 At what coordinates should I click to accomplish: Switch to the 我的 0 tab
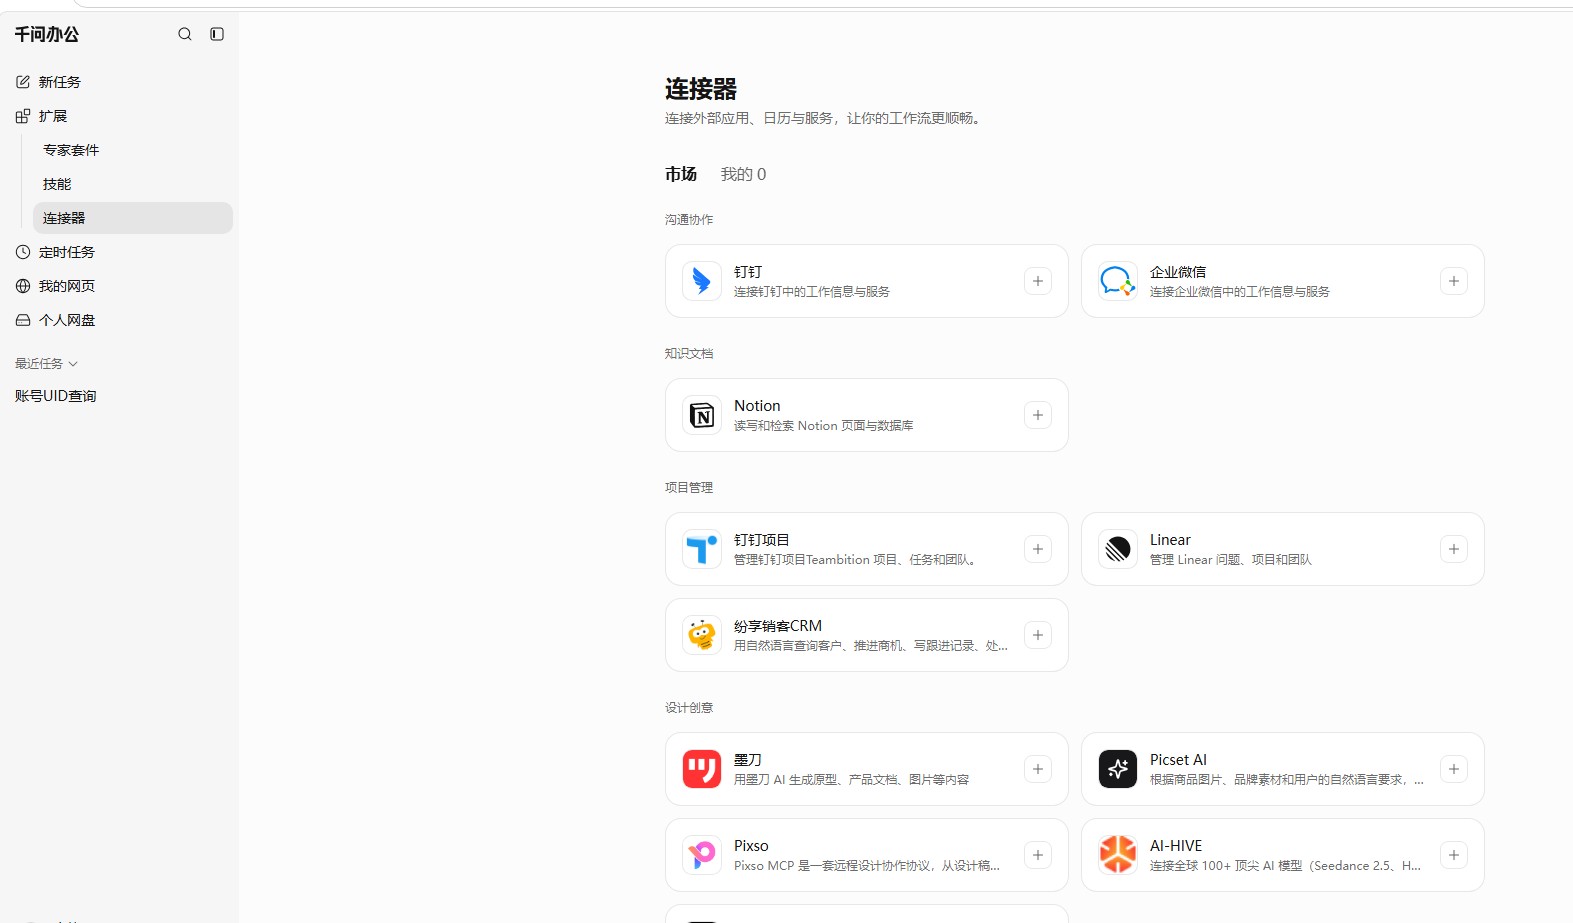[x=743, y=174]
